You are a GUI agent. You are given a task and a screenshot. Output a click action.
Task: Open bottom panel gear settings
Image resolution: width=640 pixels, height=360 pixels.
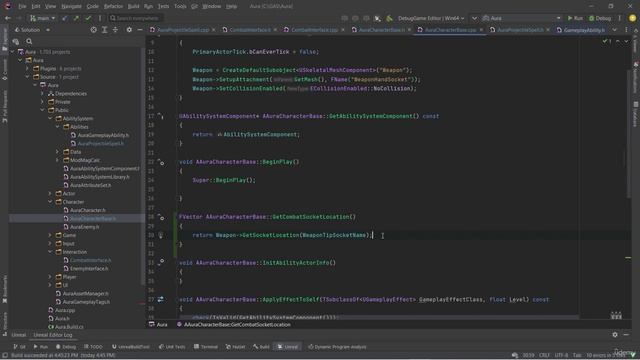pos(615,335)
